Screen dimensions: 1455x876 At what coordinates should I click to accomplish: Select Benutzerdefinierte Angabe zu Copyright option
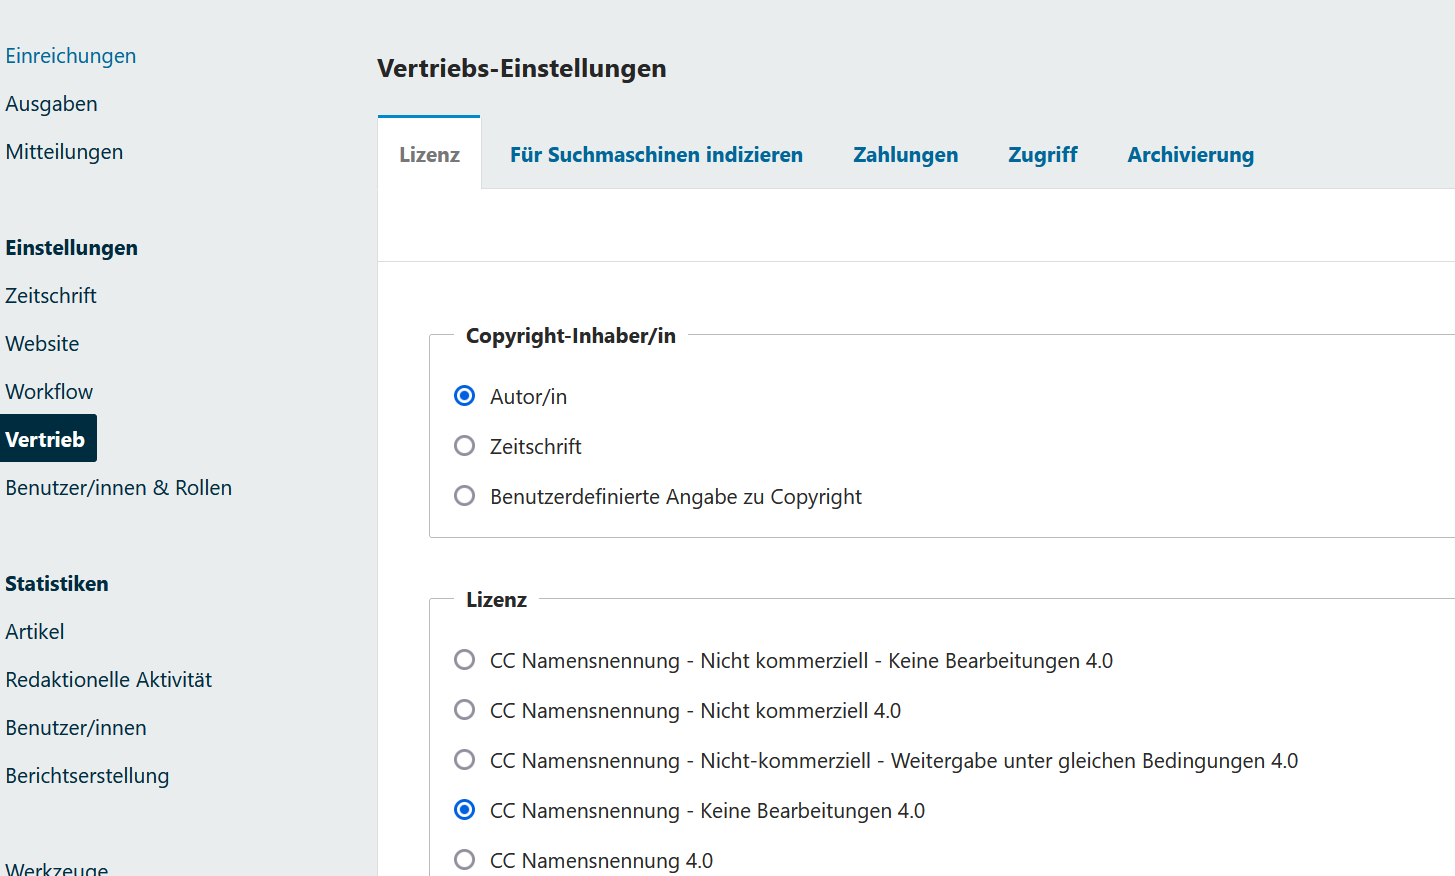point(464,496)
